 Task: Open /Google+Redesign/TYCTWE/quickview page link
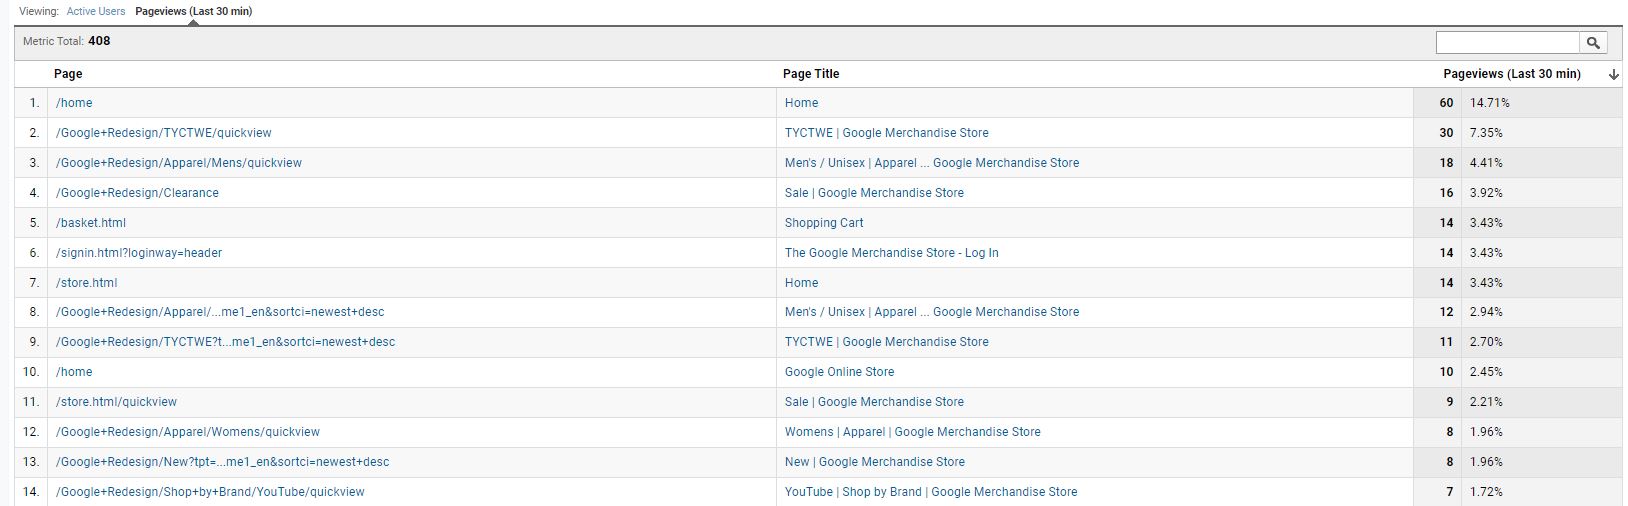pos(163,133)
